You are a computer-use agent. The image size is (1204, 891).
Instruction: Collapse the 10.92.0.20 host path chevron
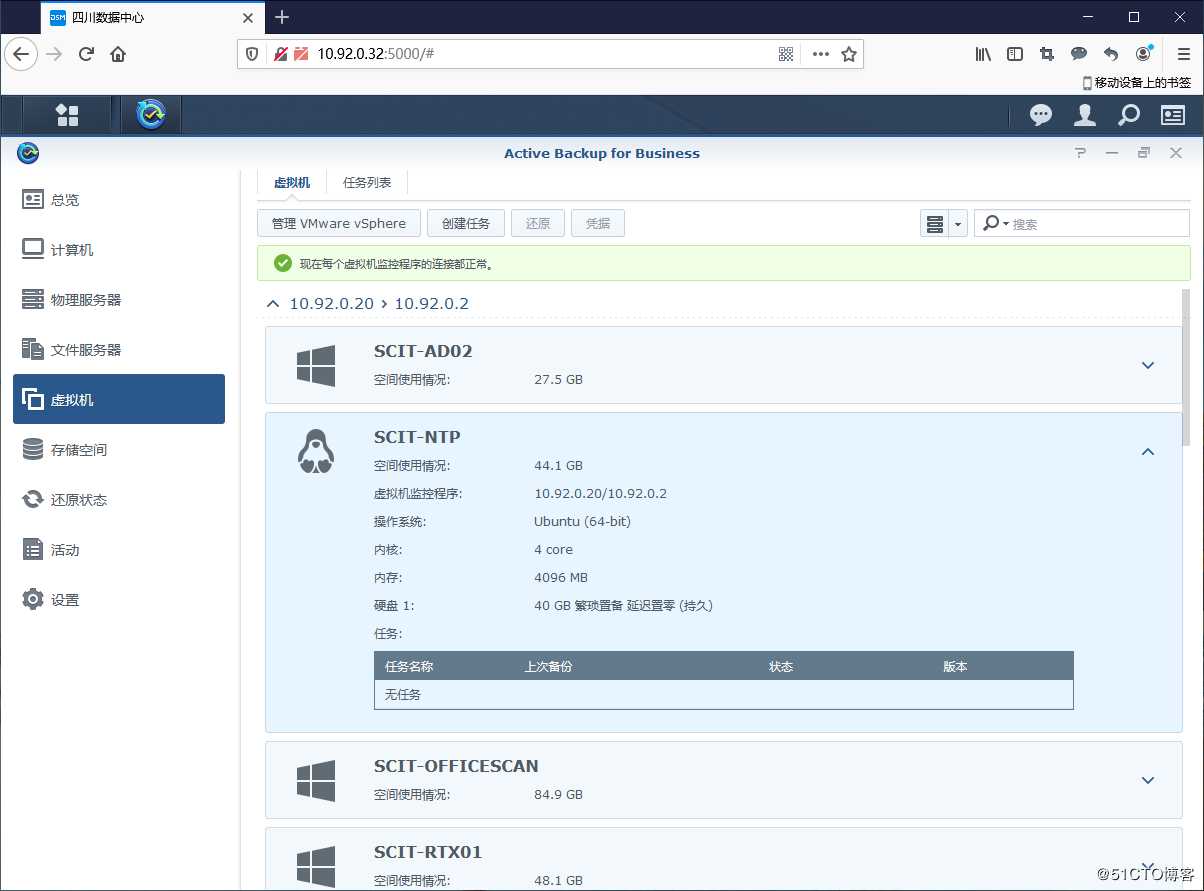272,303
